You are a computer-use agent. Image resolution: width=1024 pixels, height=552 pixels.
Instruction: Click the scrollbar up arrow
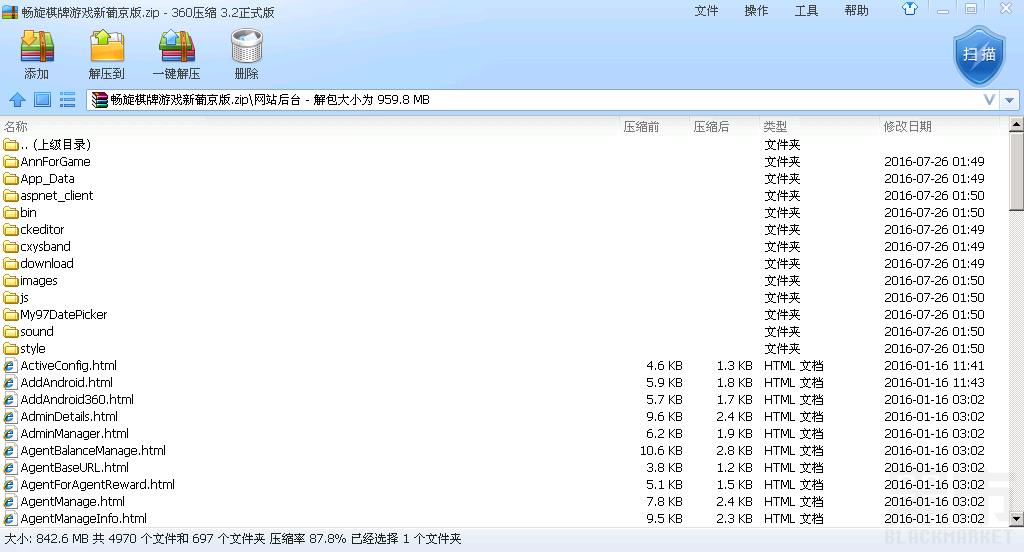1016,124
